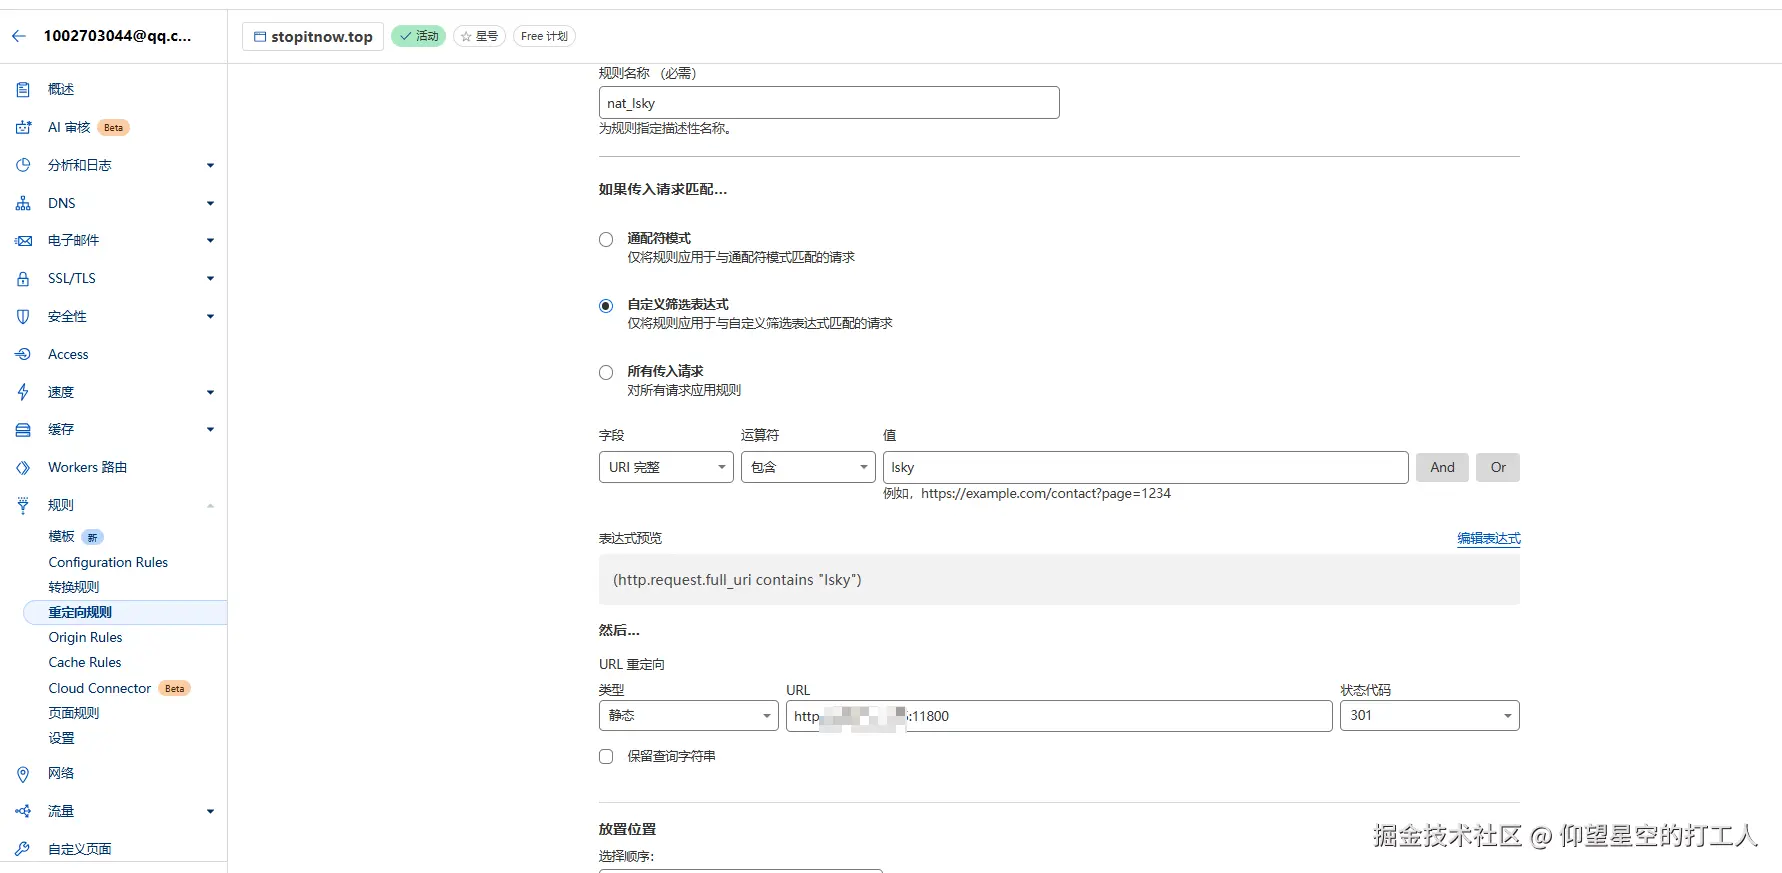Open the 字段 URI 完整 dropdown
This screenshot has width=1782, height=873.
pyautogui.click(x=666, y=467)
